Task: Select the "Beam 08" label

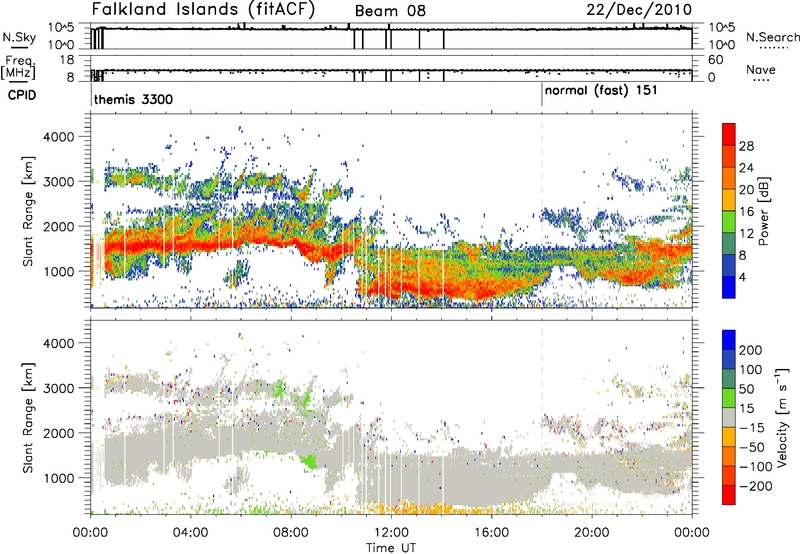Action: tap(390, 11)
